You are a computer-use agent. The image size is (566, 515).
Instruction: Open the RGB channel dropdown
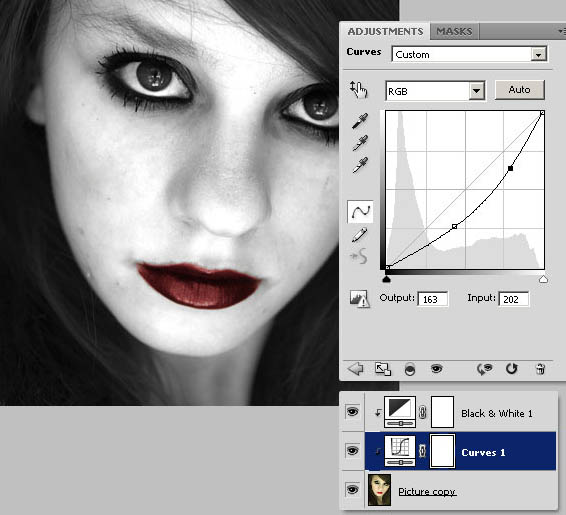click(435, 91)
